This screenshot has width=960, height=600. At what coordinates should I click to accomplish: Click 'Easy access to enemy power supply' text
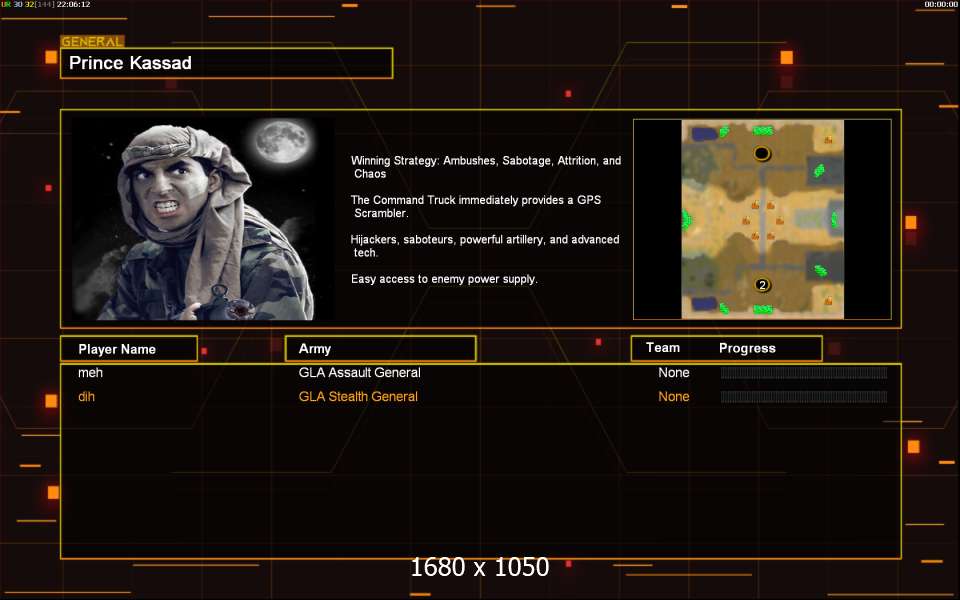(x=444, y=279)
